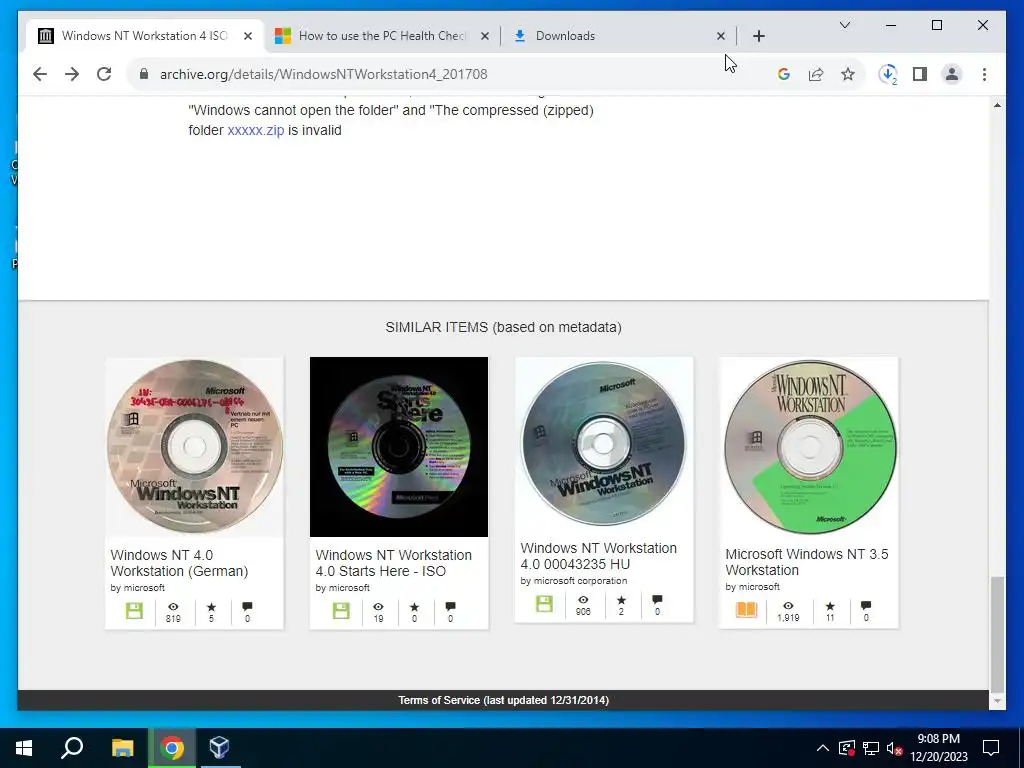Click software floppy icon on German Workstation card
Screen dimensions: 1024x768
[x=134, y=611]
